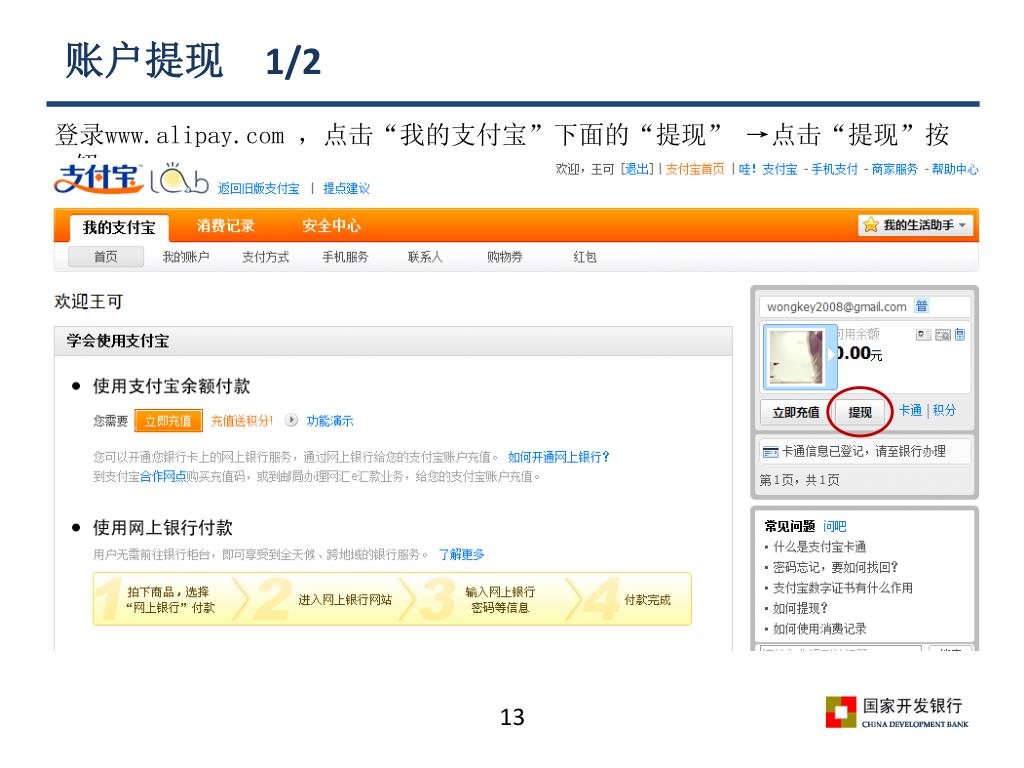Switch to 我的支付宝 tab

tap(119, 227)
